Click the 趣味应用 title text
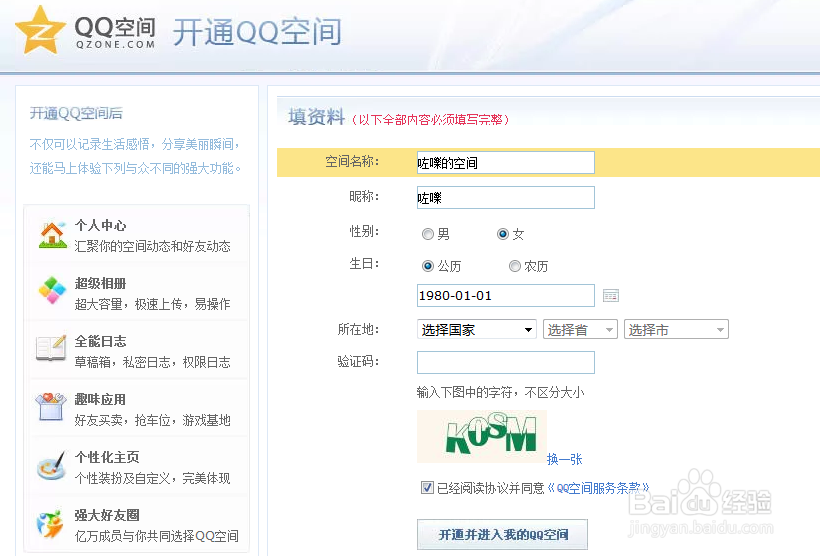 (x=100, y=400)
